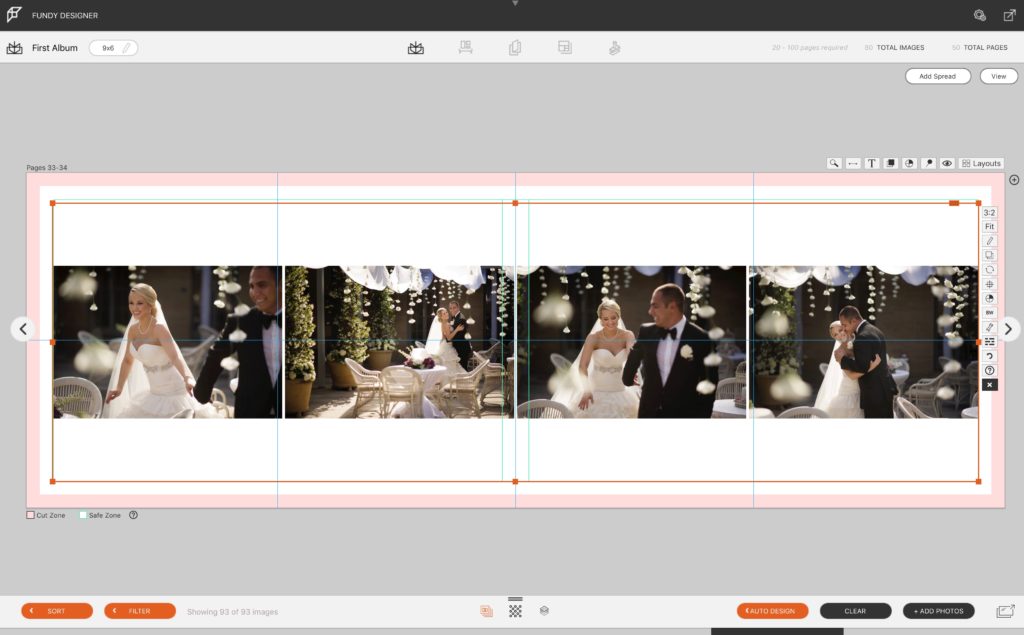Edit album size 9x6 pill
The width and height of the screenshot is (1024, 635).
pos(113,48)
